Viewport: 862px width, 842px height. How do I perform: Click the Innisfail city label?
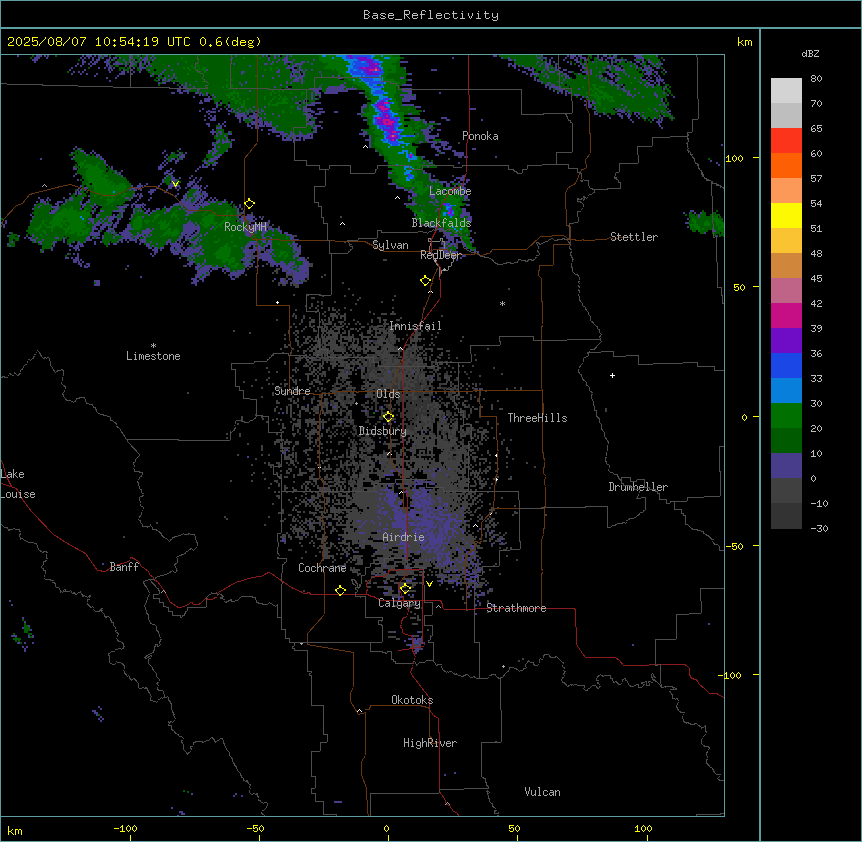415,326
